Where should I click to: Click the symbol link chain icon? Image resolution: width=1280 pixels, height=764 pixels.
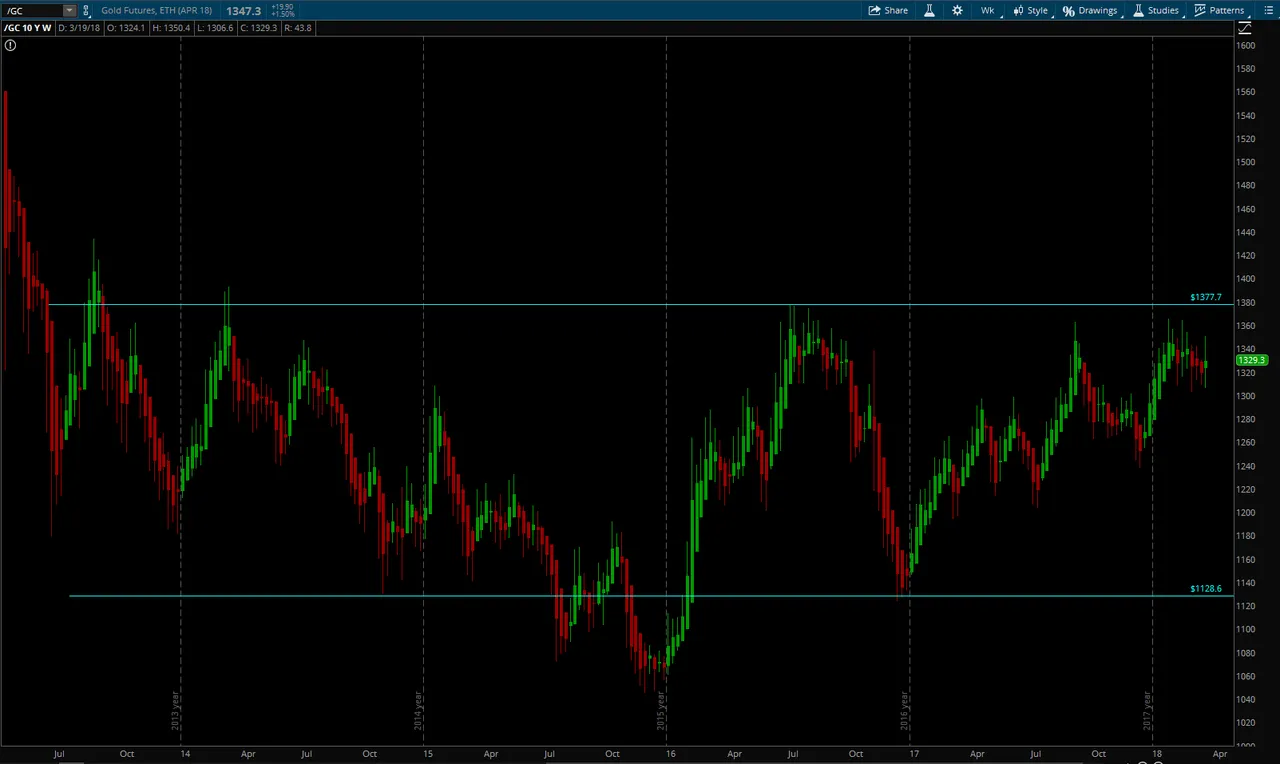(85, 10)
